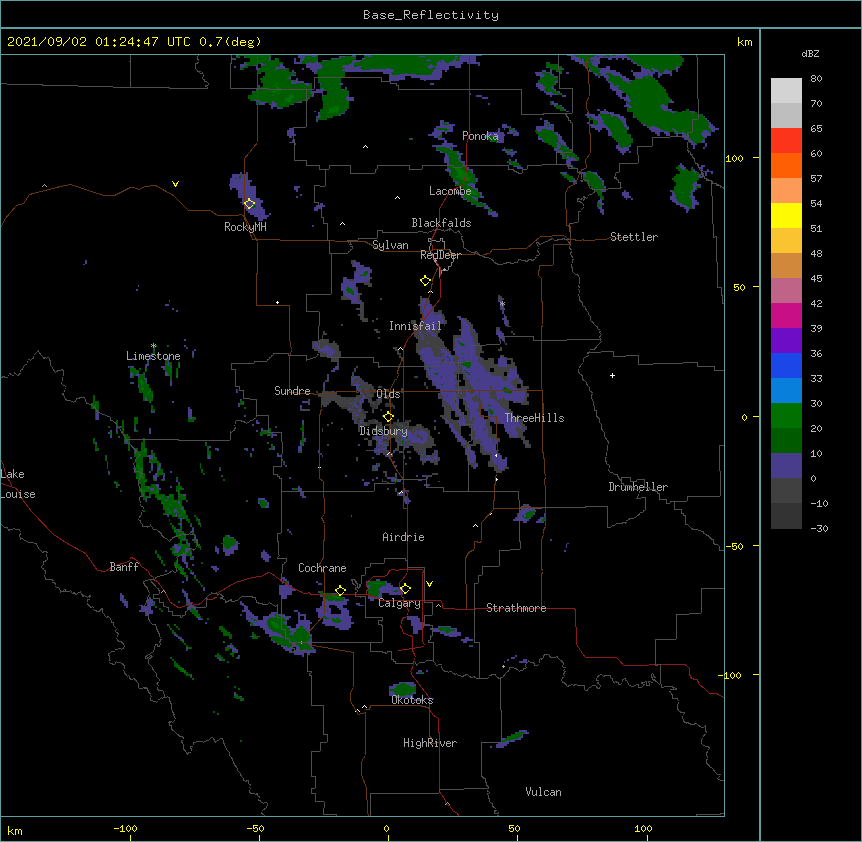The height and width of the screenshot is (842, 862).
Task: Select the Limestone label
Action: [153, 356]
